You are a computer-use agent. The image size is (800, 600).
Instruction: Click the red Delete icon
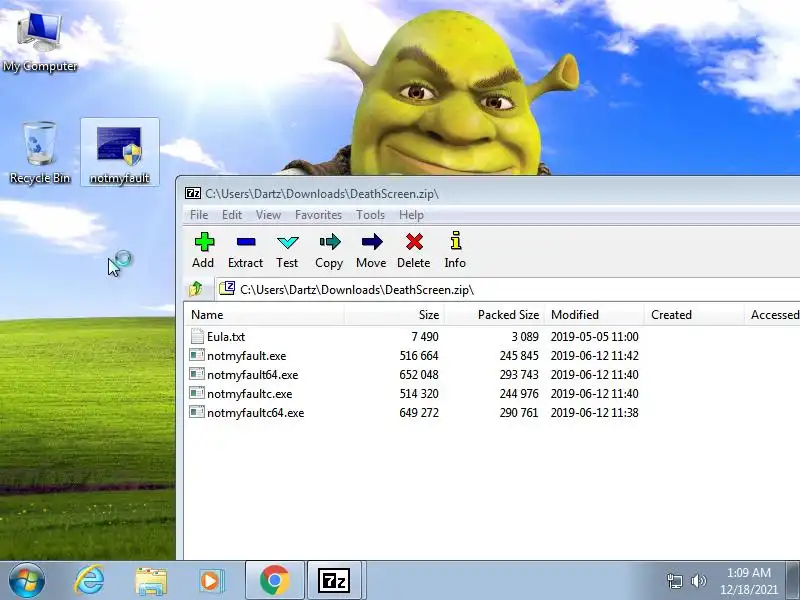(414, 242)
